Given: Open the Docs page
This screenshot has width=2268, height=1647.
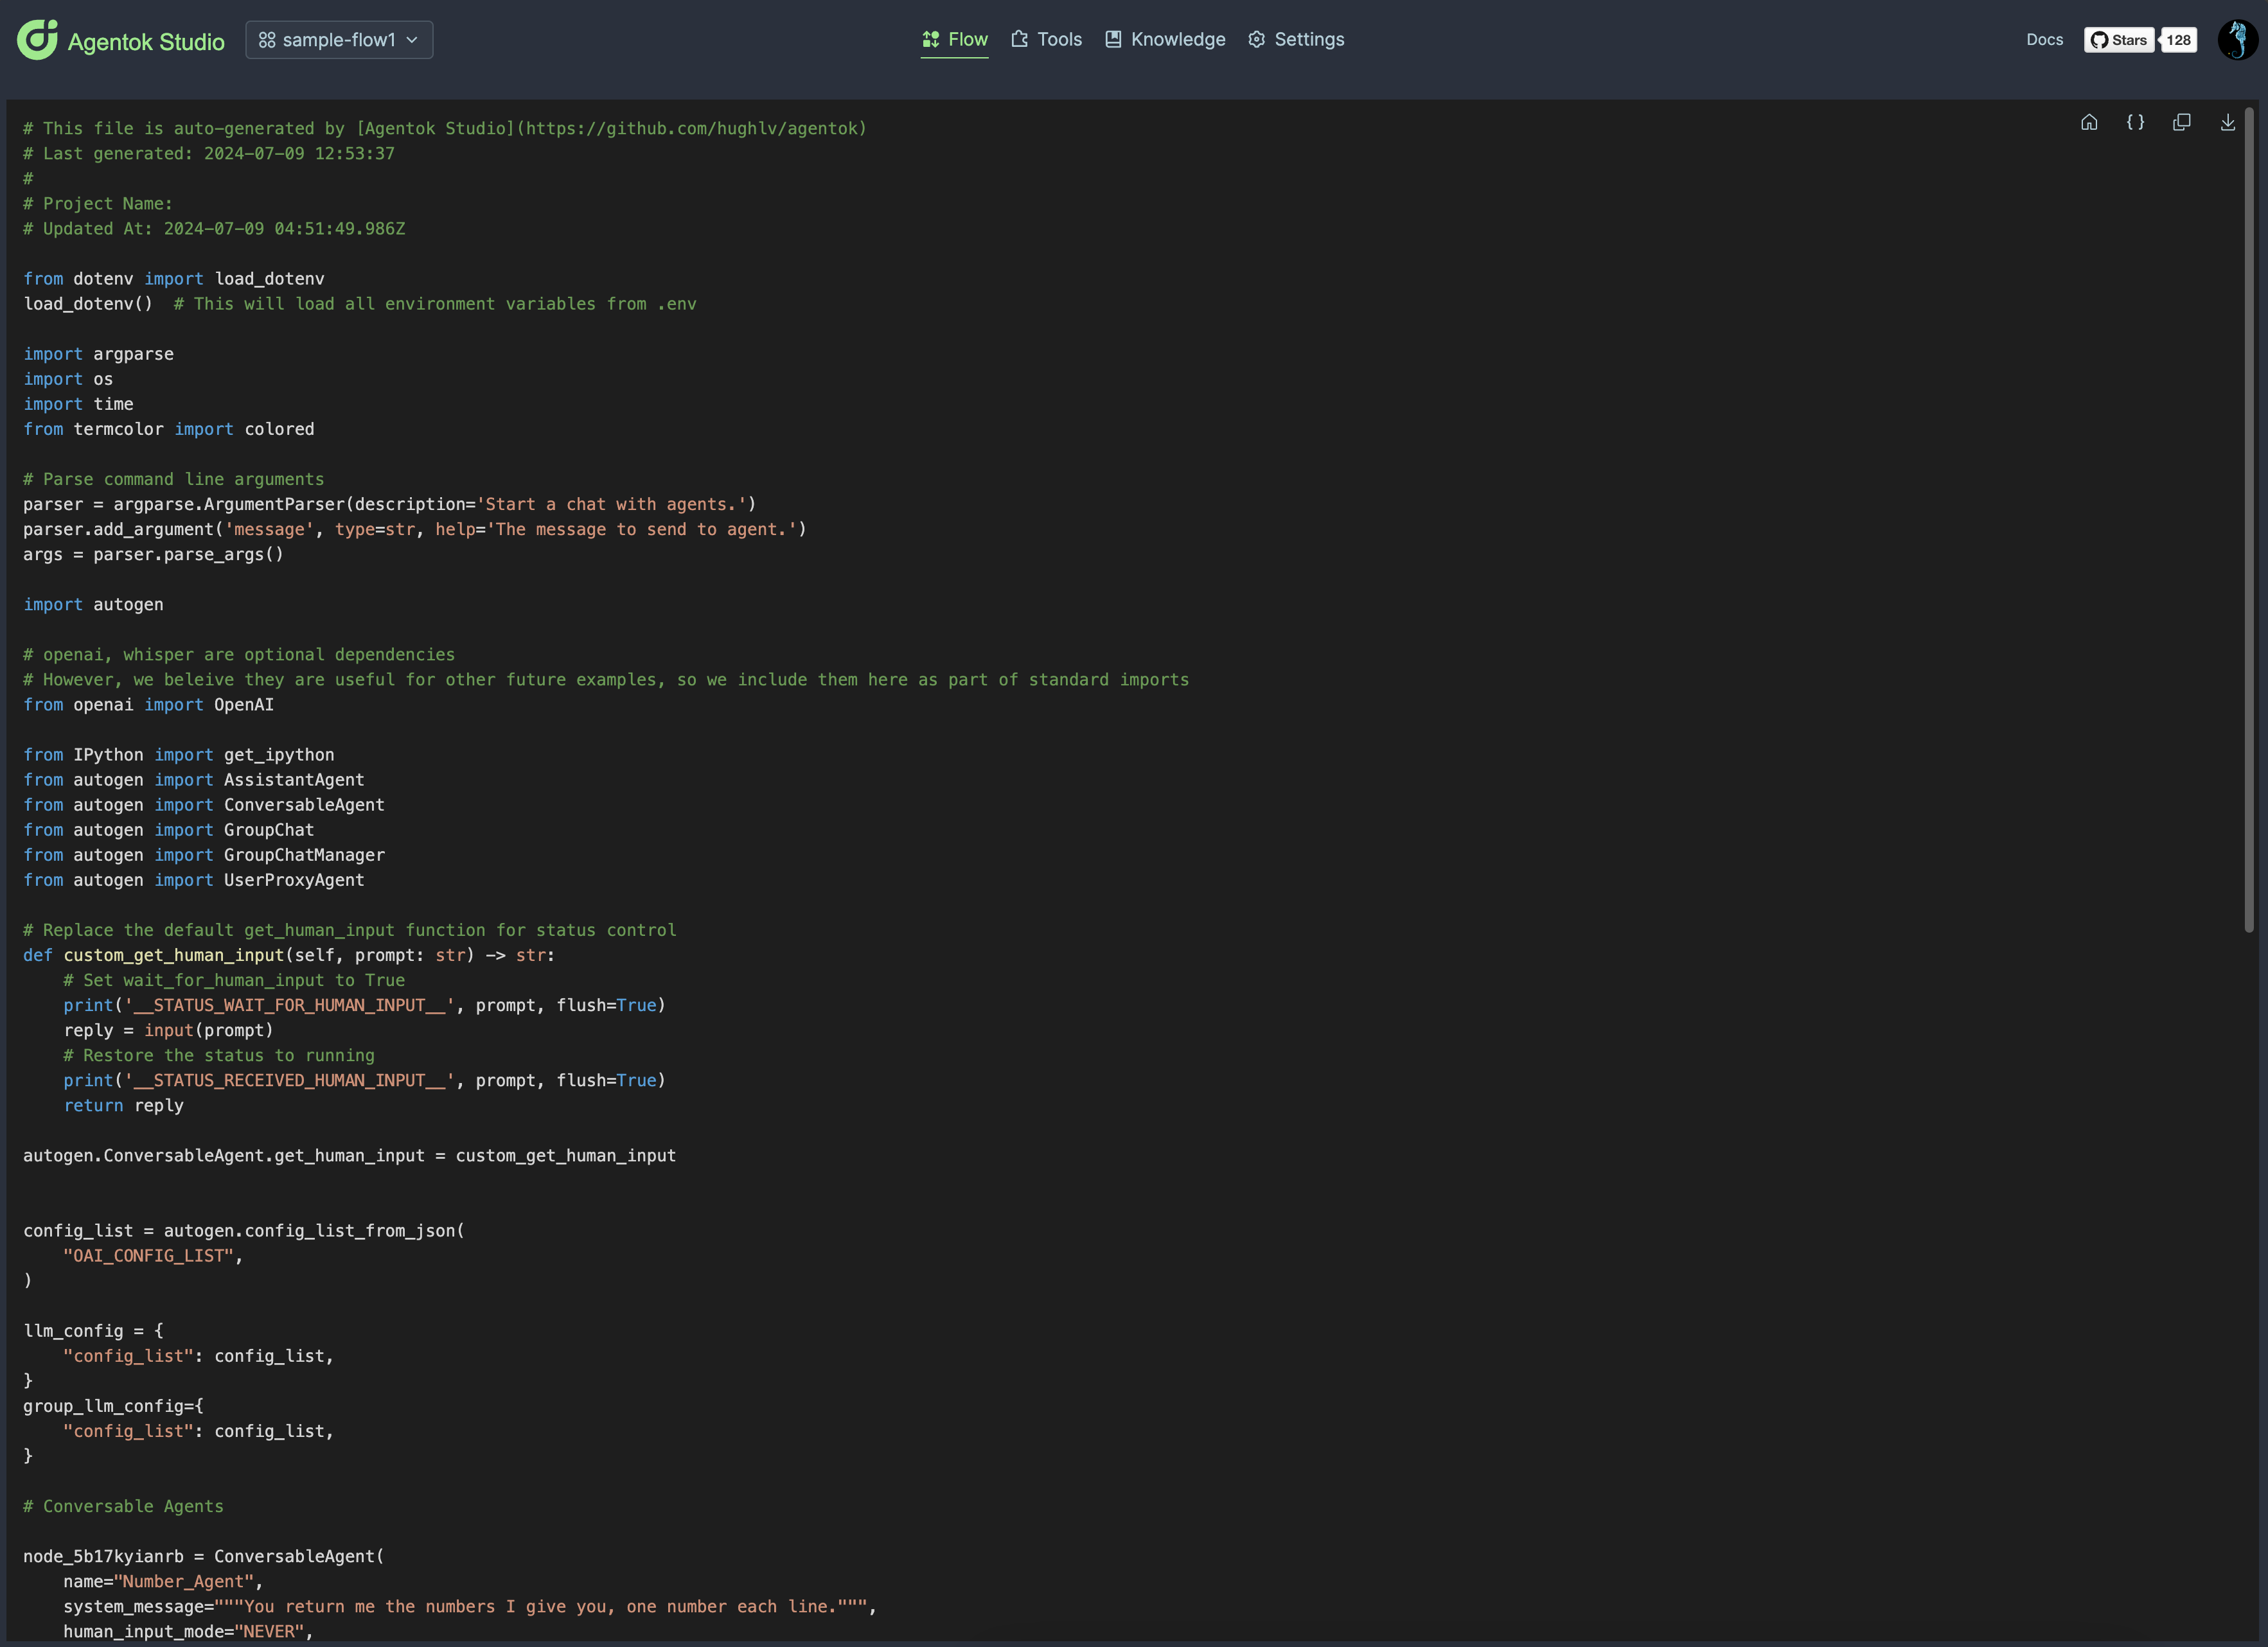Looking at the screenshot, I should coord(2044,39).
